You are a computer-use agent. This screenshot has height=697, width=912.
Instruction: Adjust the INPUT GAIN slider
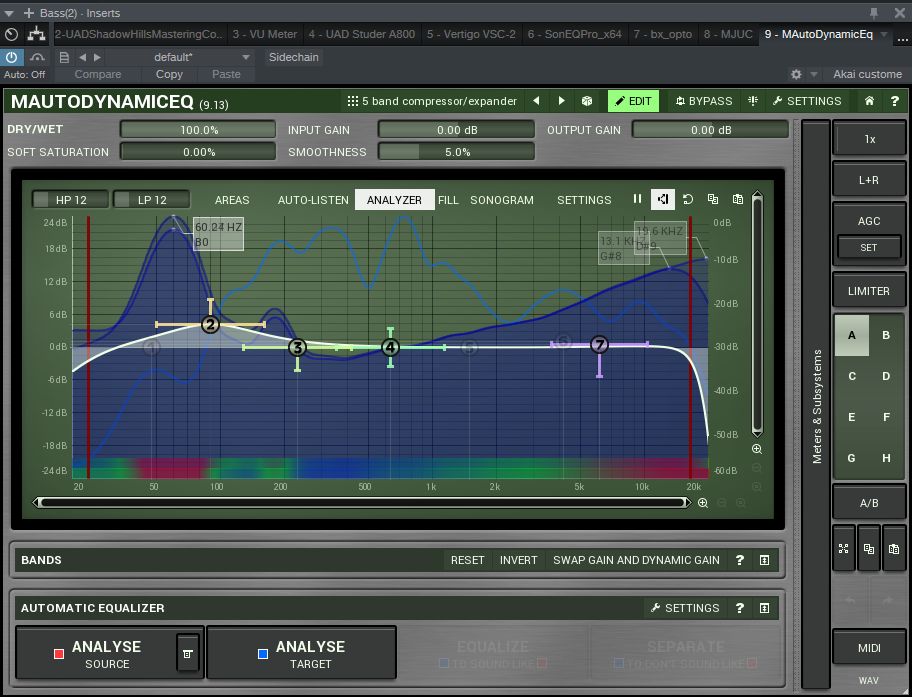pos(456,129)
